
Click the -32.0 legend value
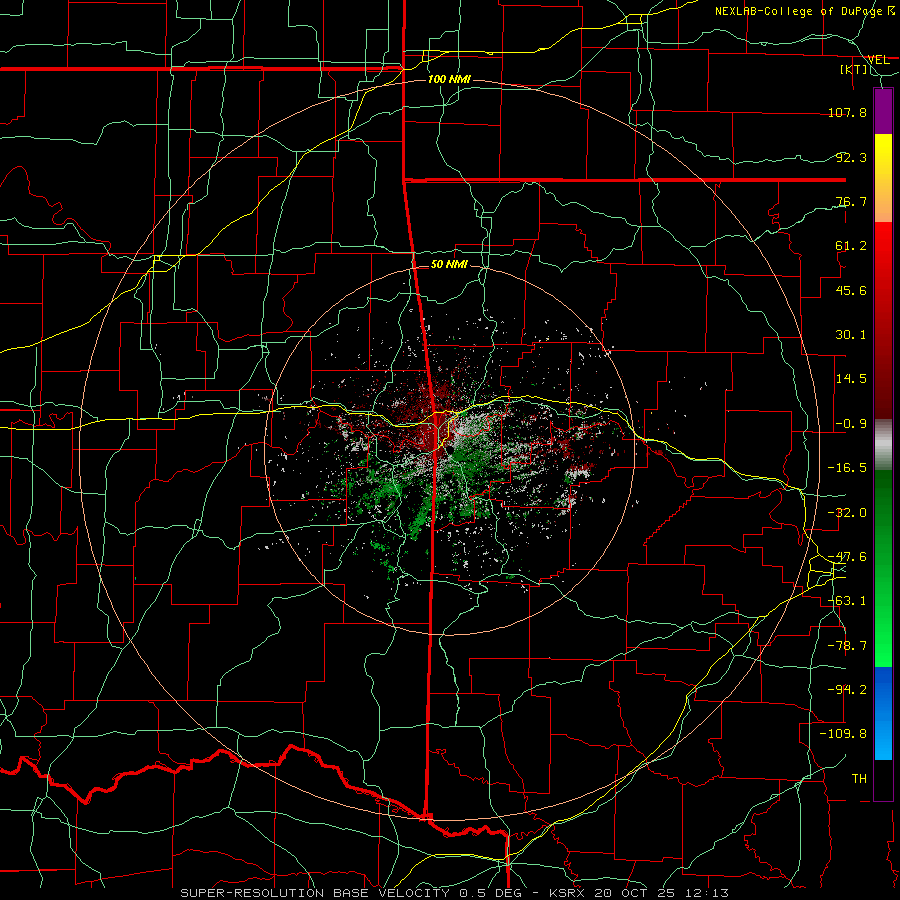click(x=847, y=513)
